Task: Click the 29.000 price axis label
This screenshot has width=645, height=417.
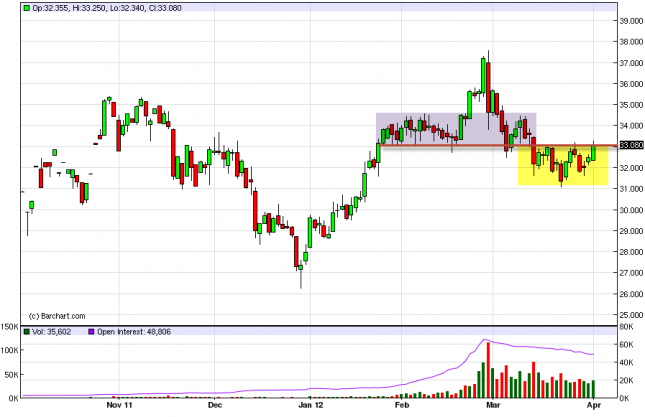Action: point(631,231)
